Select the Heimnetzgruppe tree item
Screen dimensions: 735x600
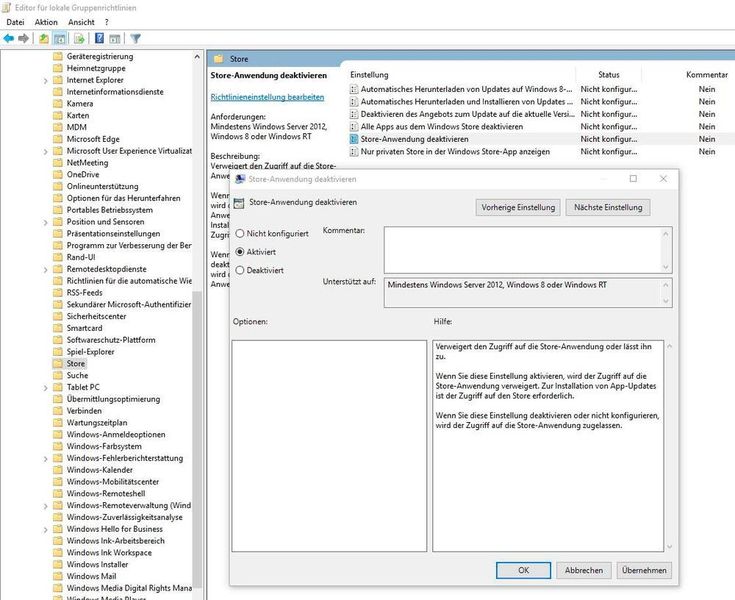point(96,68)
